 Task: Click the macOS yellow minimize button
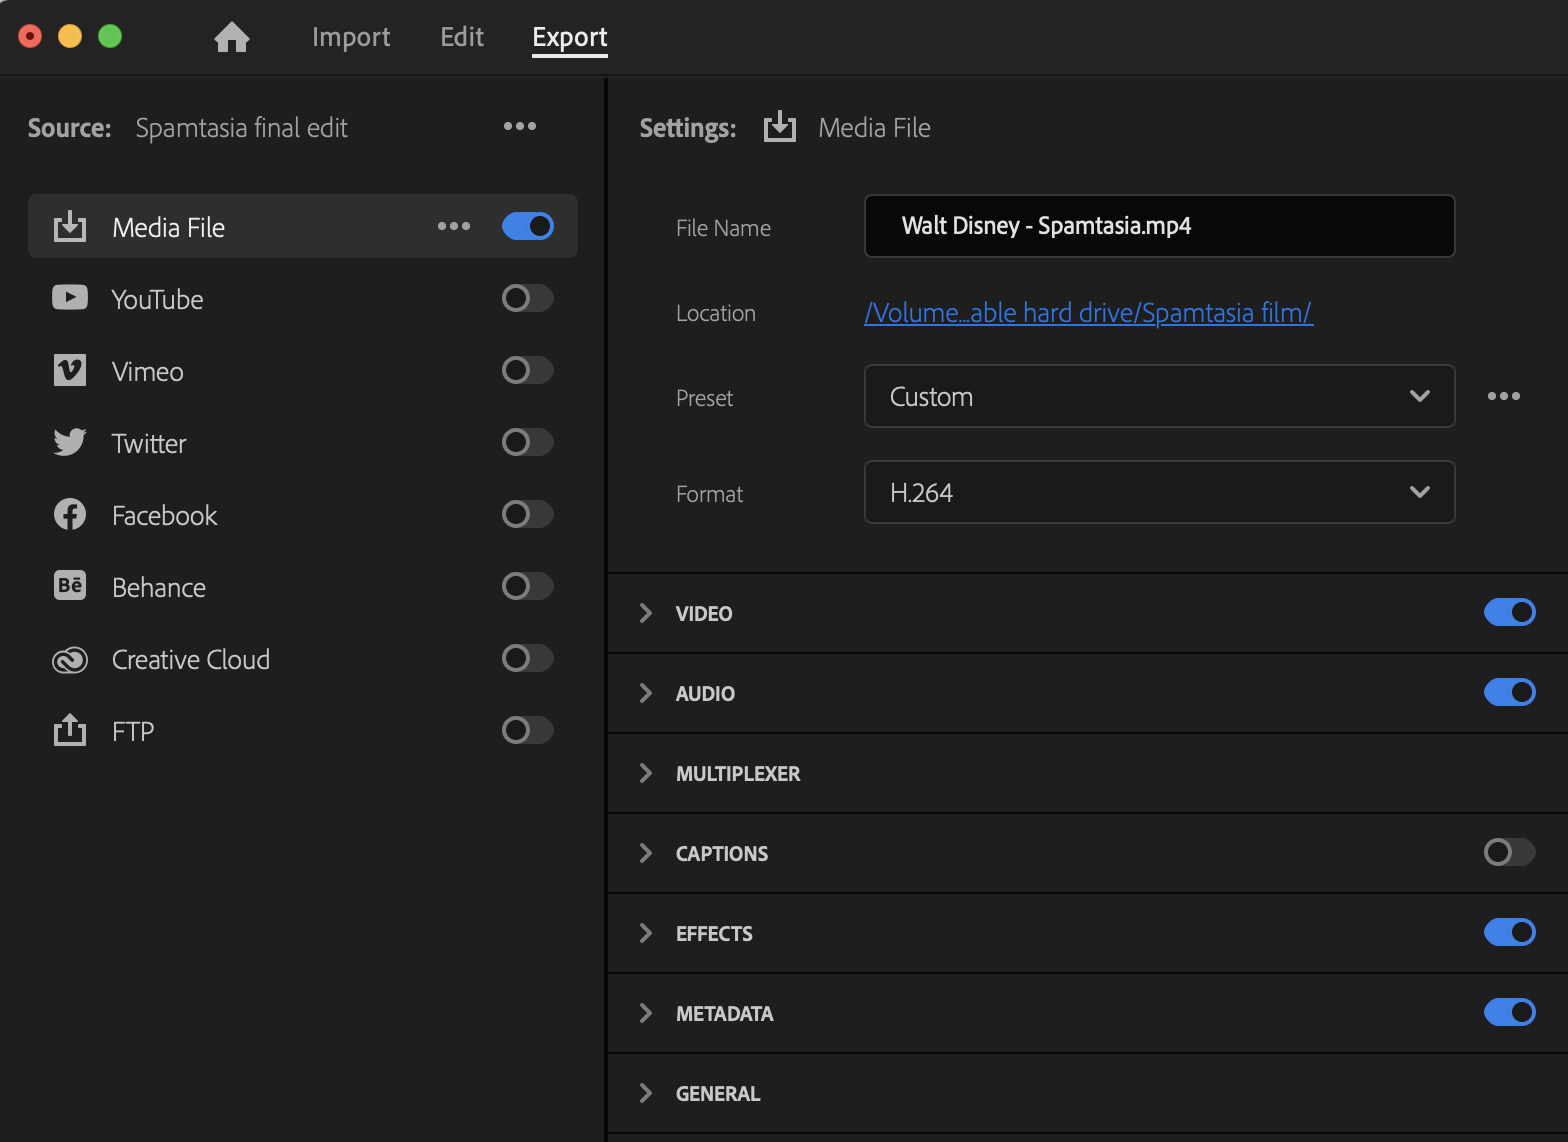70,36
